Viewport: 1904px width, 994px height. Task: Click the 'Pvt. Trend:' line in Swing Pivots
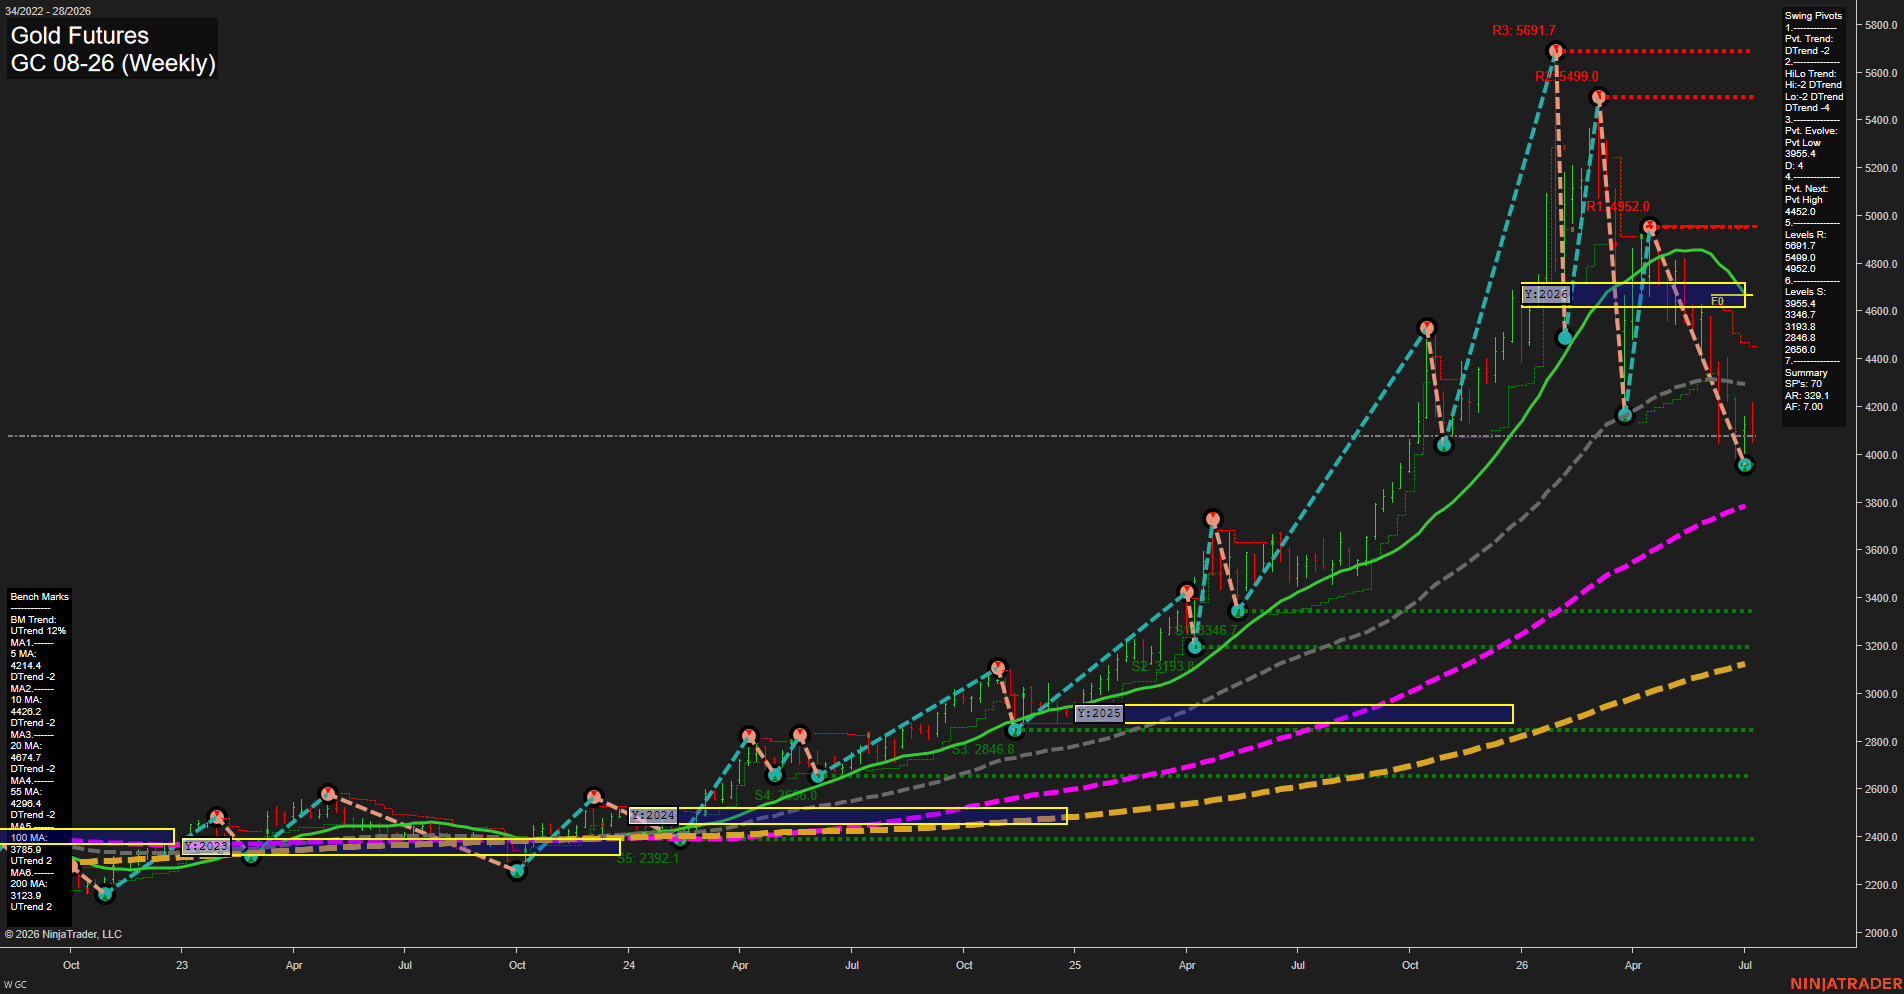pos(1809,39)
